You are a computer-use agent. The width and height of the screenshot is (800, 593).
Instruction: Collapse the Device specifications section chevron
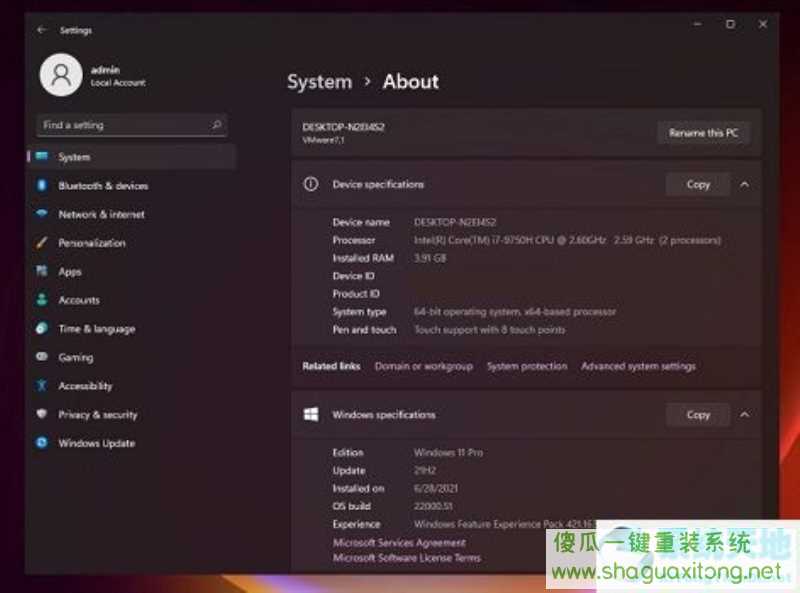pyautogui.click(x=744, y=184)
